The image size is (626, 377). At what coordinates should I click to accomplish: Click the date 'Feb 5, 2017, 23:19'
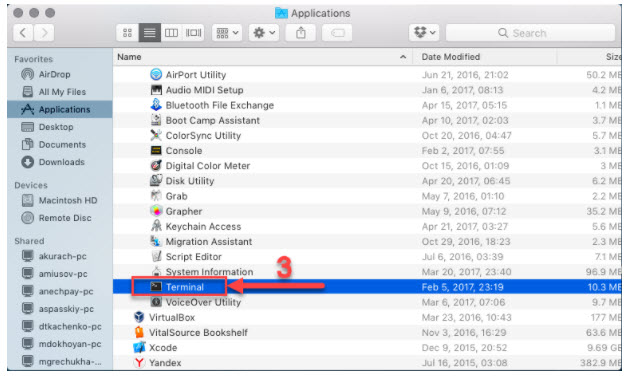point(462,287)
